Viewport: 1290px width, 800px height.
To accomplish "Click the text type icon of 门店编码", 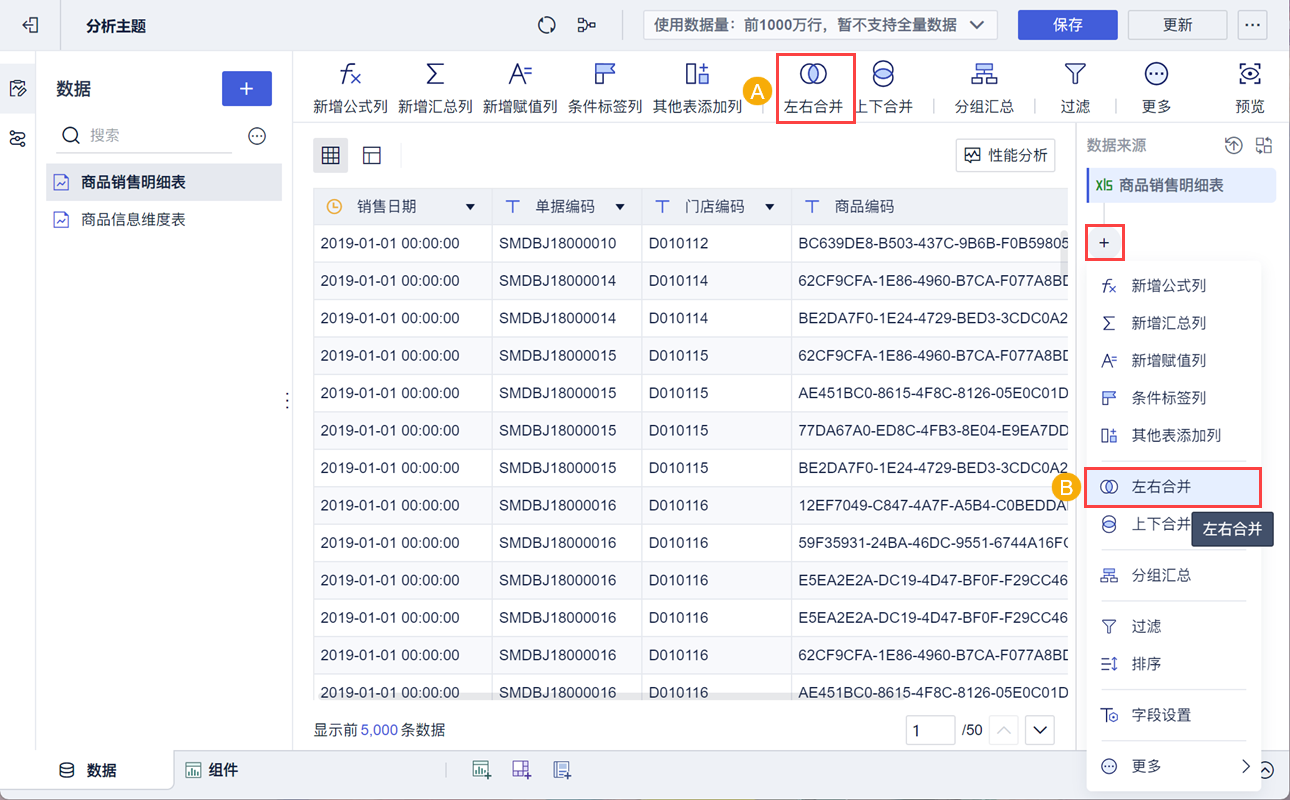I will (x=662, y=207).
